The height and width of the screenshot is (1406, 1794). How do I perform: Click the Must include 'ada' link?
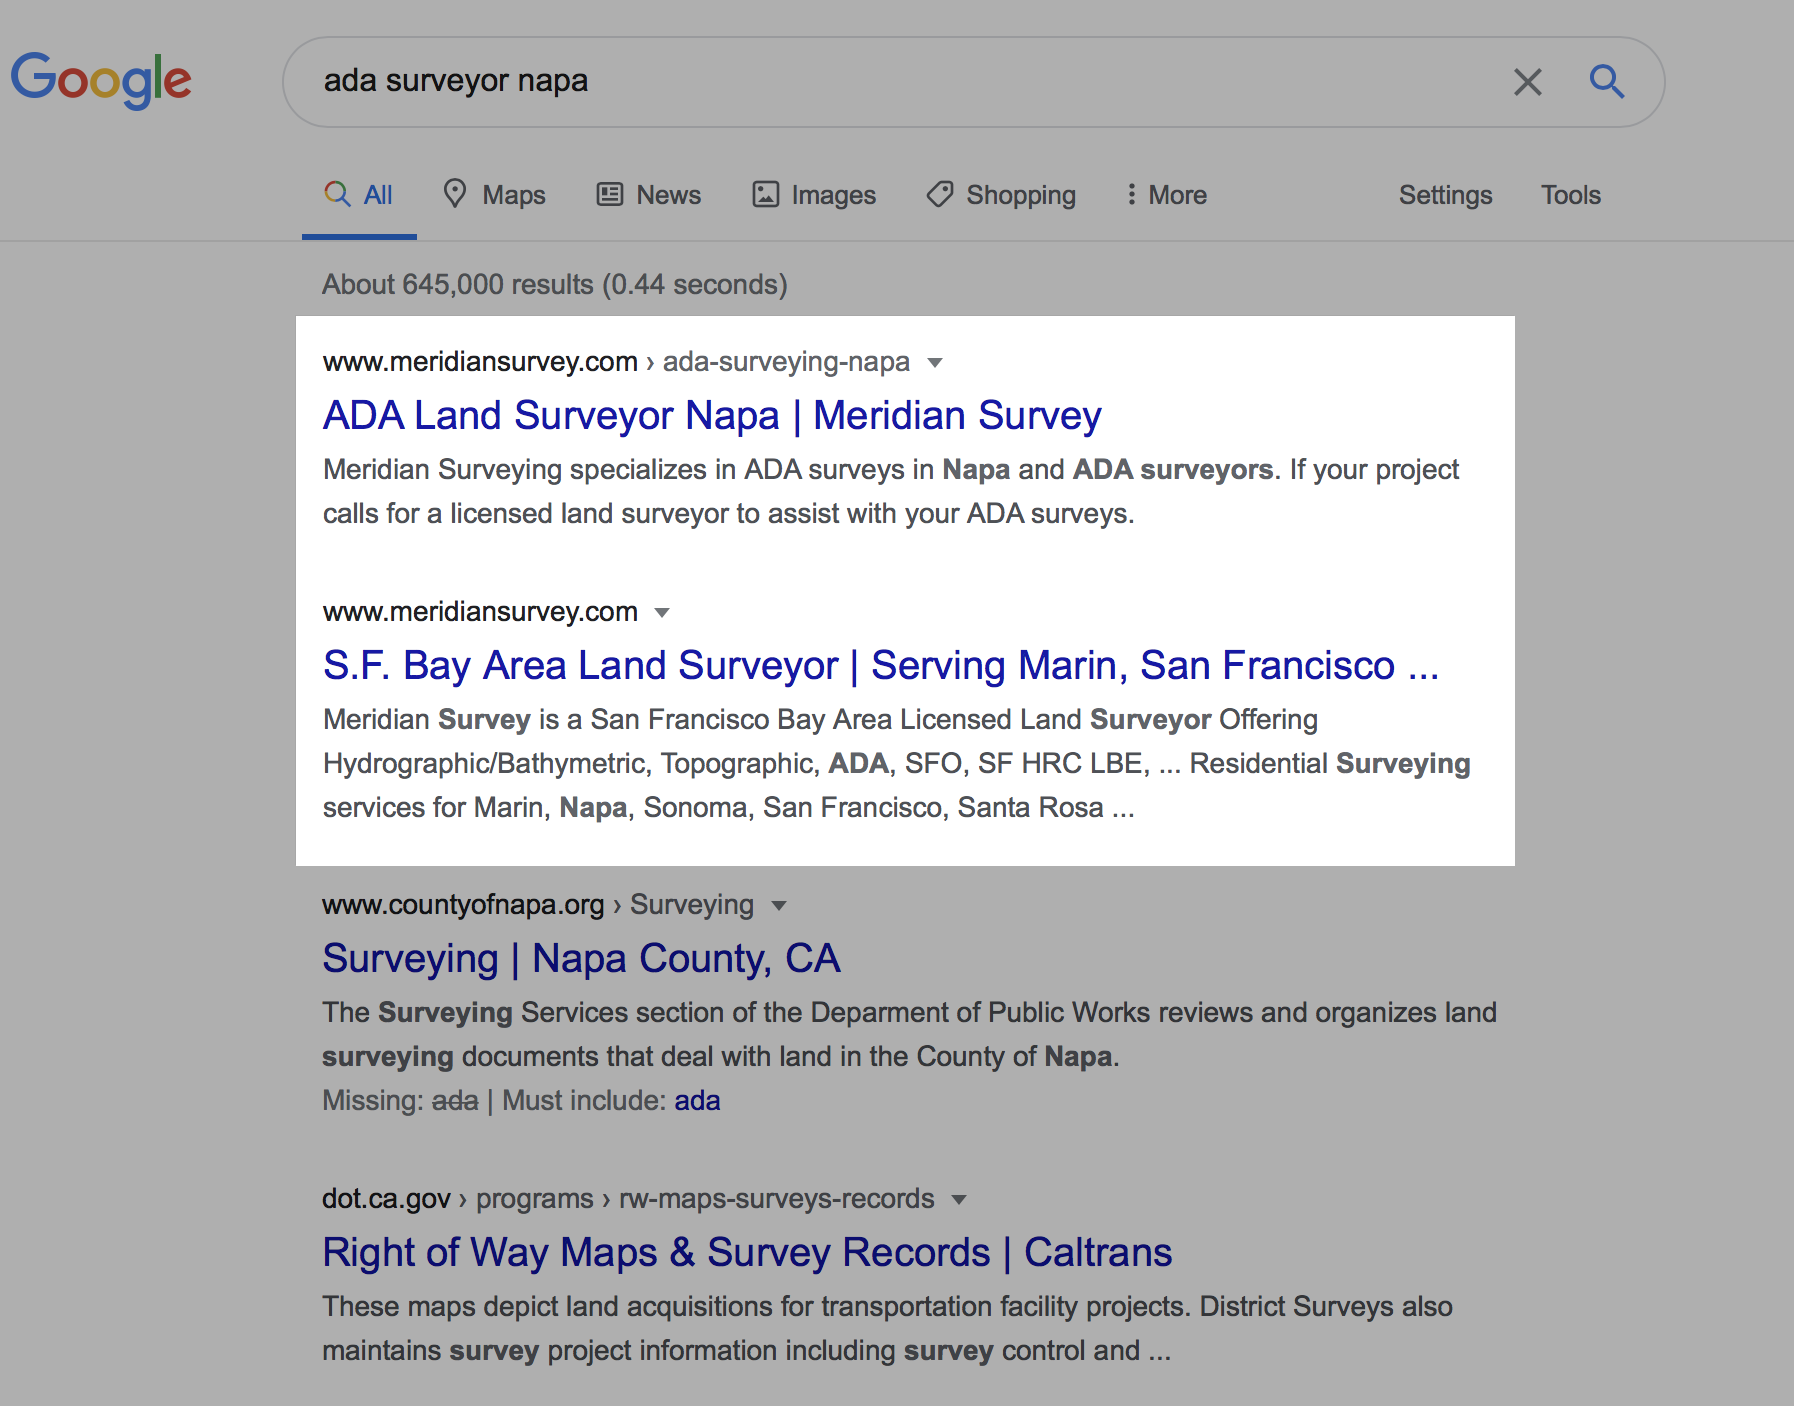coord(697,1100)
